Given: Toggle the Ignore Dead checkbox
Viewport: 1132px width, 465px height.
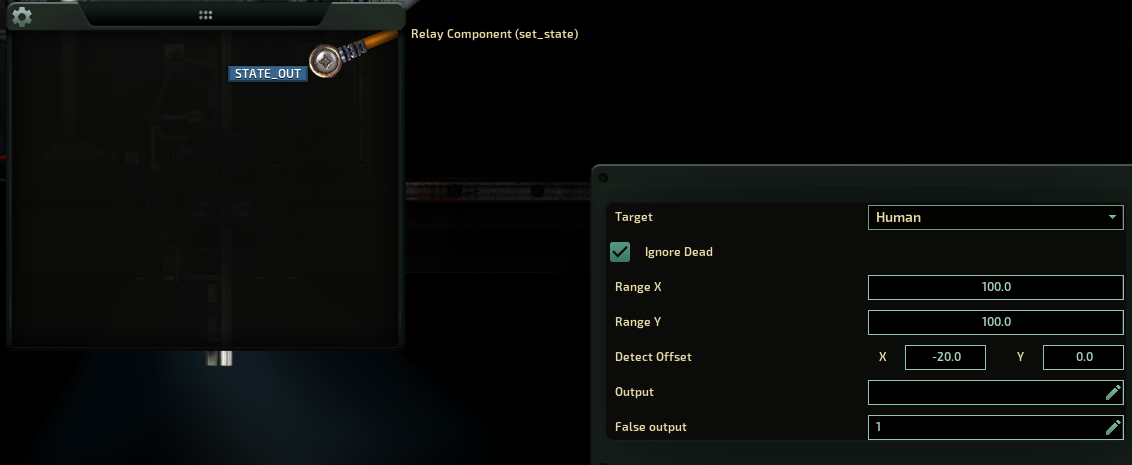Looking at the screenshot, I should click(x=620, y=252).
